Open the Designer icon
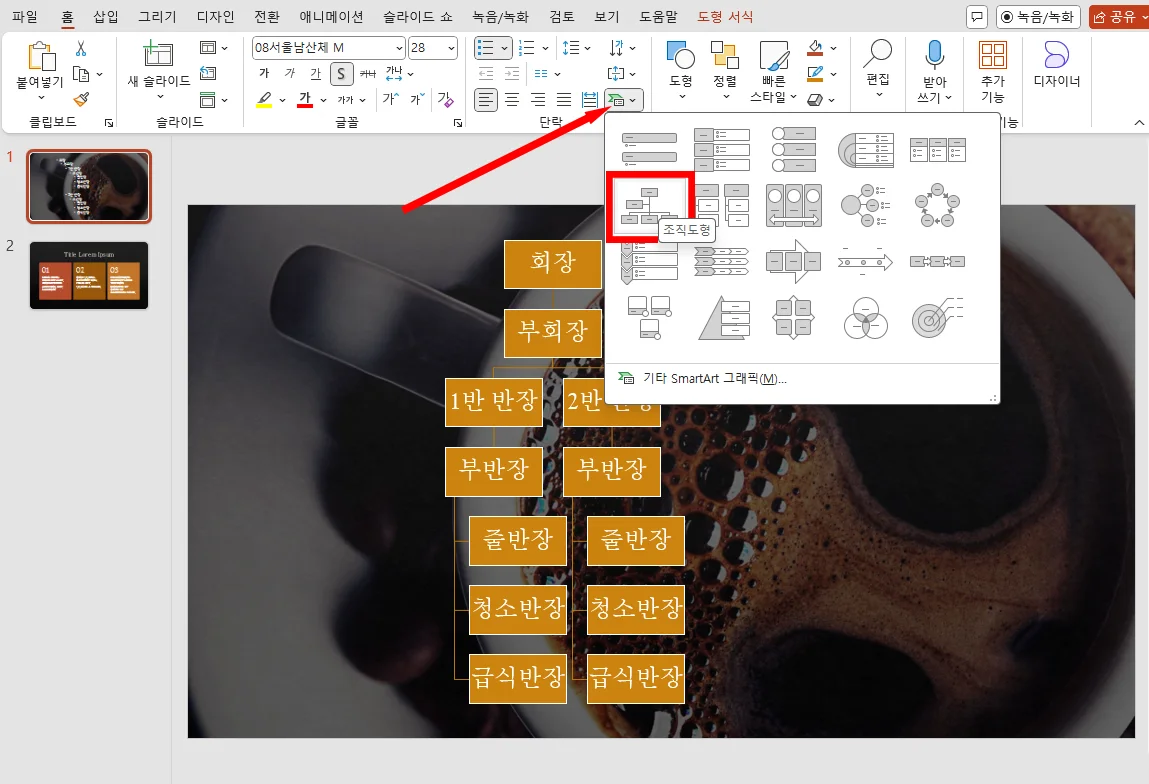This screenshot has width=1149, height=784. 1056,55
